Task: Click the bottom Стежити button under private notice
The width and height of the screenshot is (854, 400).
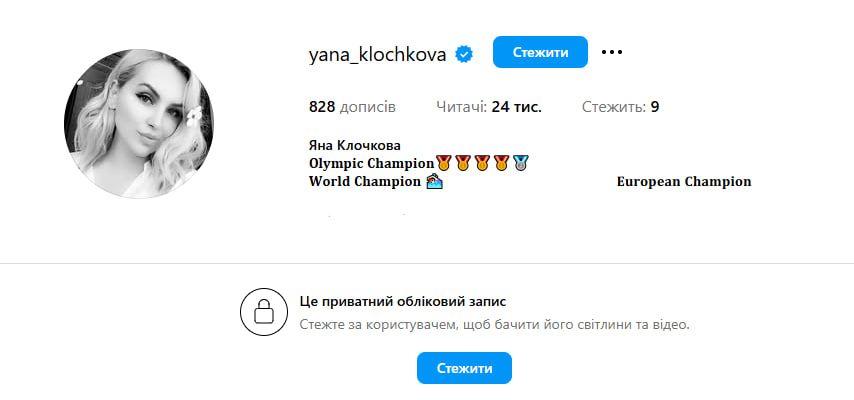Action: pos(465,368)
